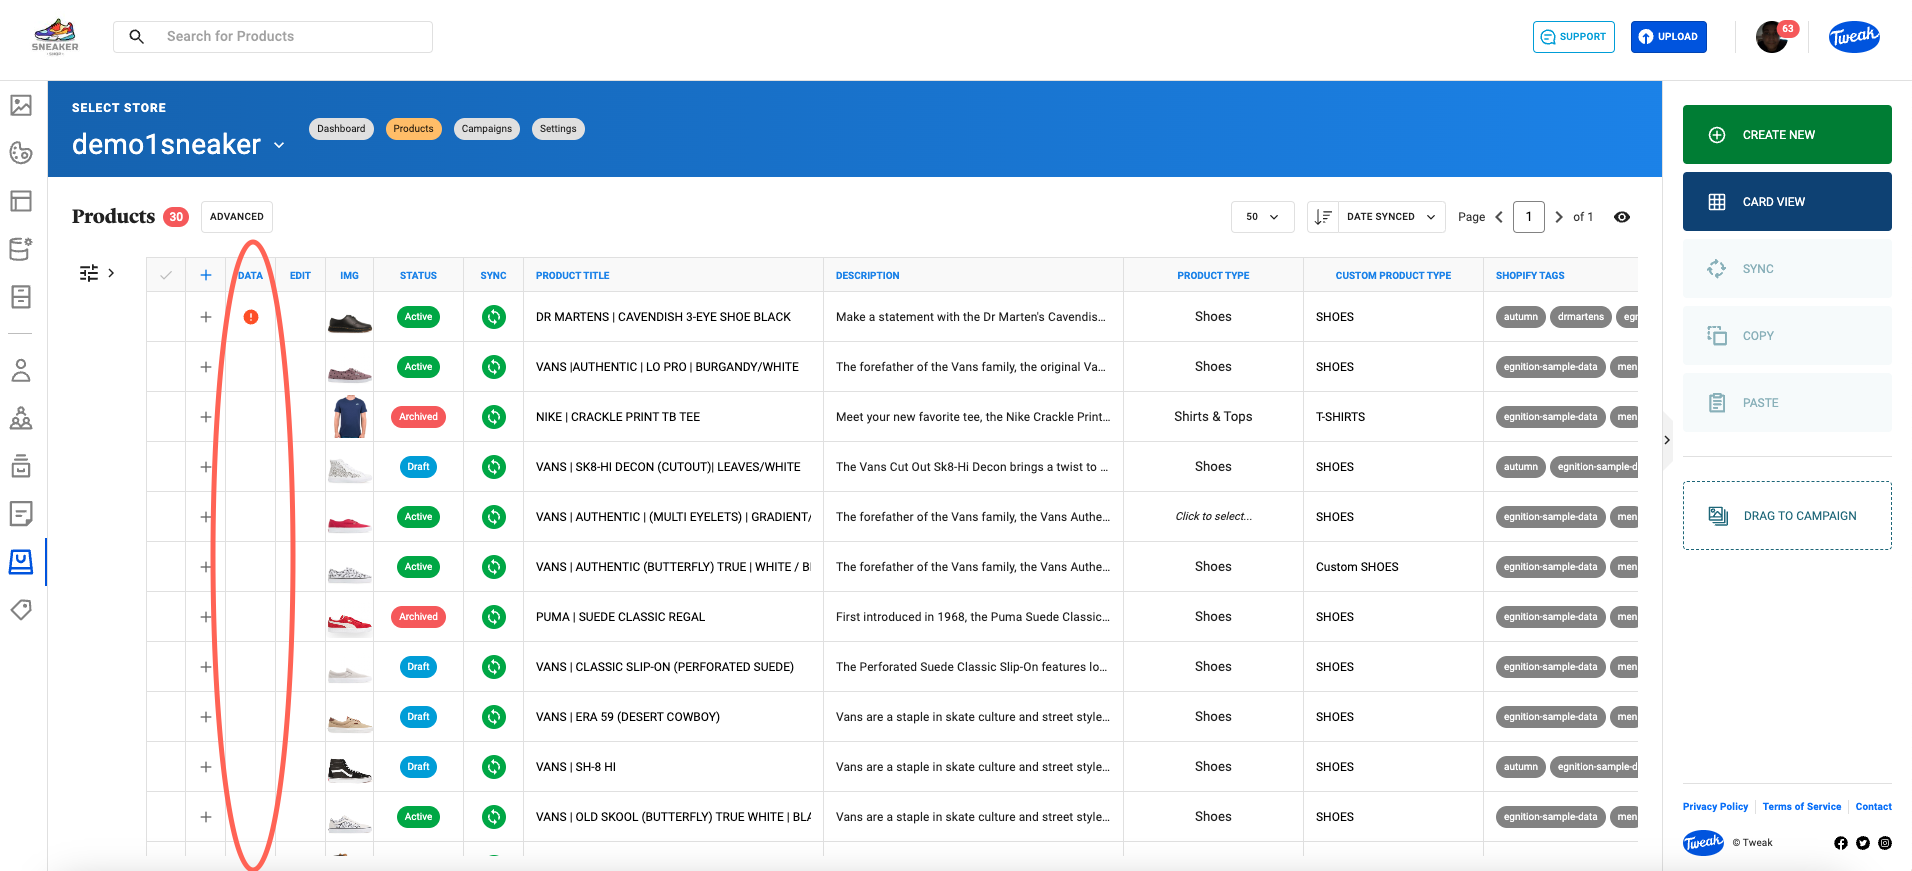Open the color palette sidebar icon

pos(21,153)
